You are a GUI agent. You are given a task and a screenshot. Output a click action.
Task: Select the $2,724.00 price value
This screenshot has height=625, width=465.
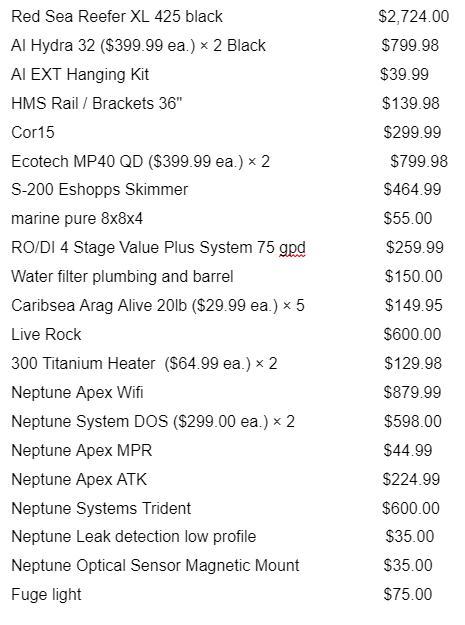point(414,17)
